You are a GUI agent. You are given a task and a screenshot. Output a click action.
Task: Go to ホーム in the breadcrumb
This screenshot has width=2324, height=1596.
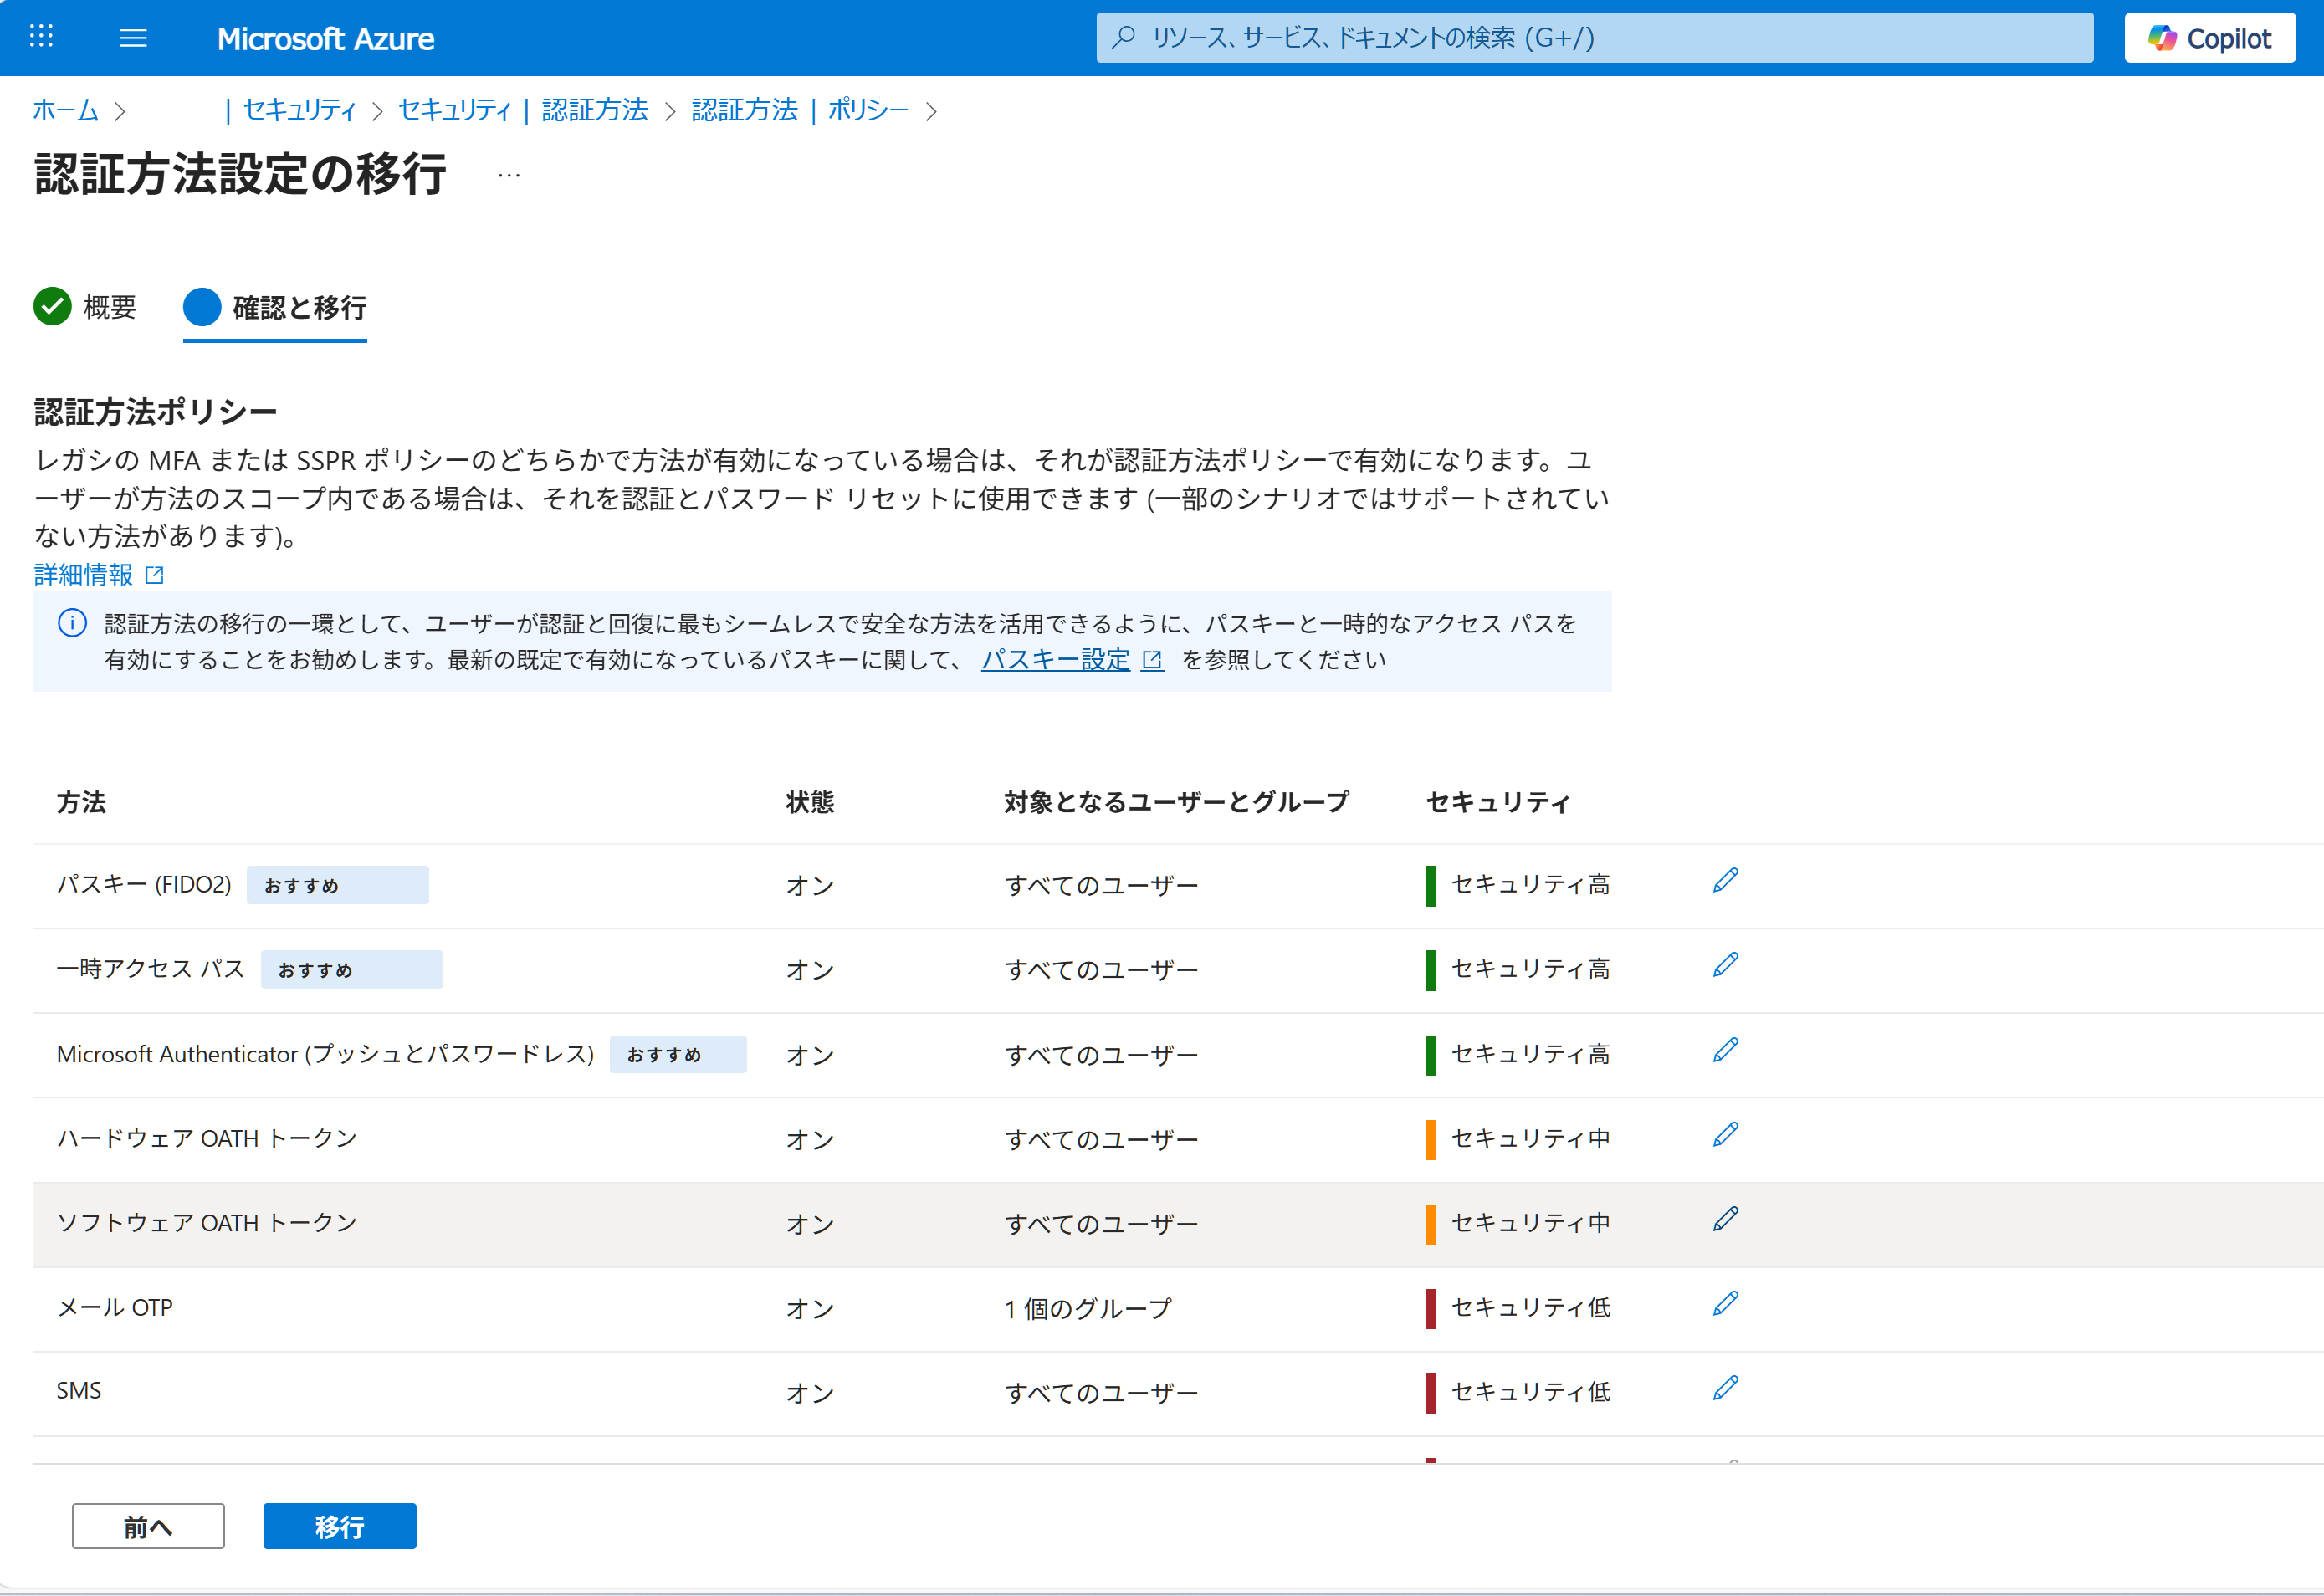(65, 110)
